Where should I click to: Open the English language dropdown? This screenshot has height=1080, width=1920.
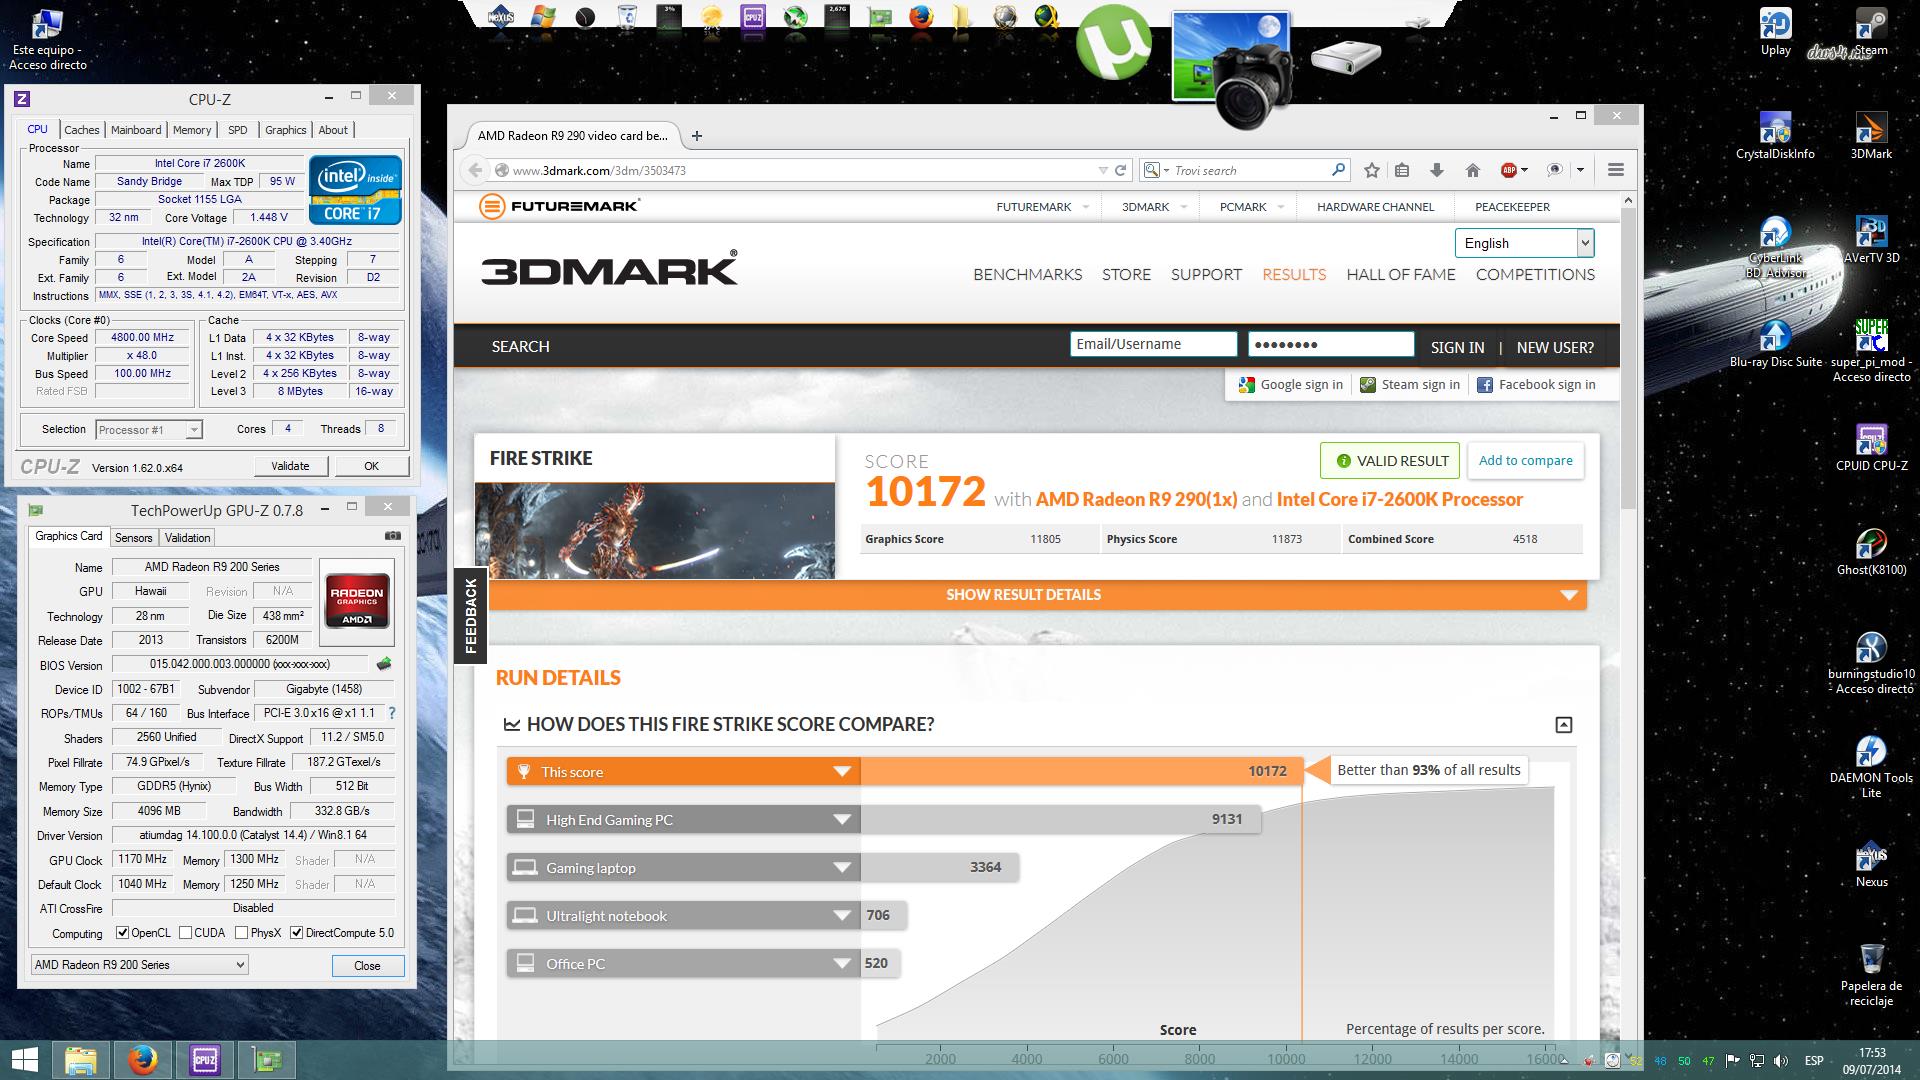[1524, 243]
